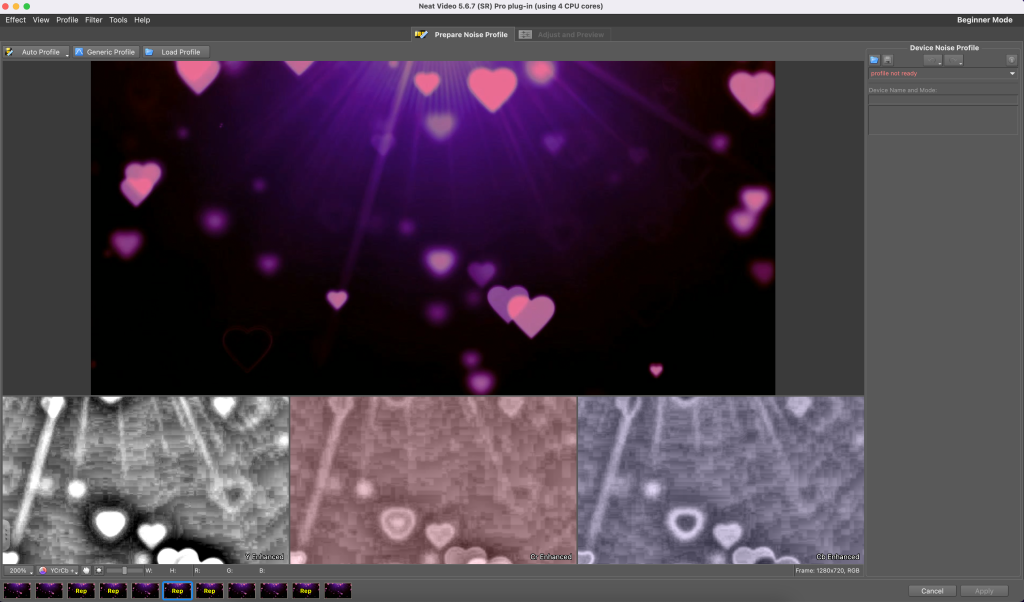Viewport: 1024px width, 602px height.
Task: Click the Generic Profile button
Action: [105, 52]
